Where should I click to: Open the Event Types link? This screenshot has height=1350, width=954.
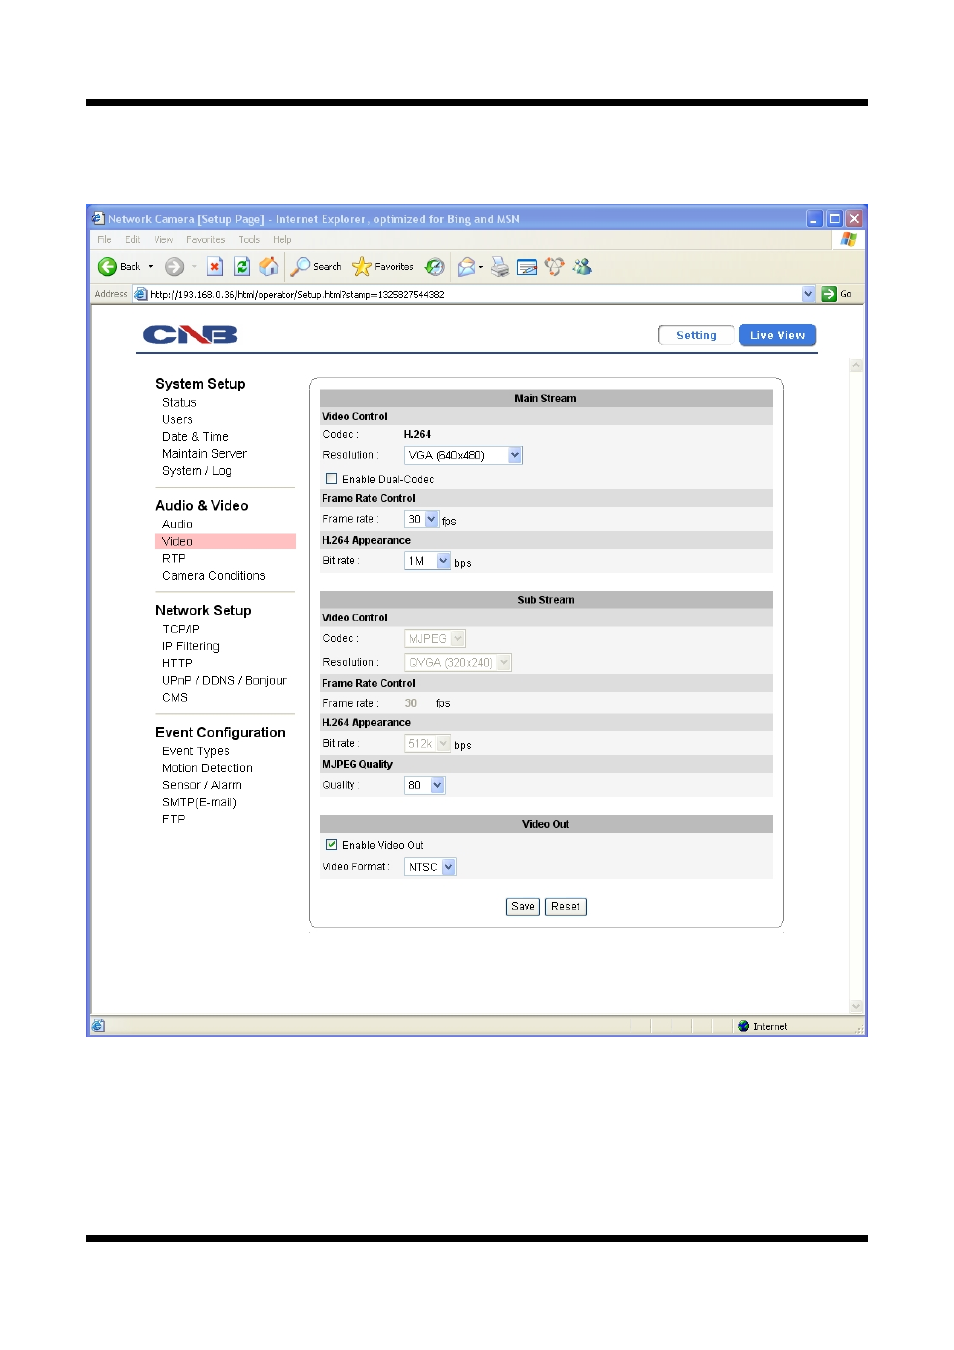click(195, 752)
